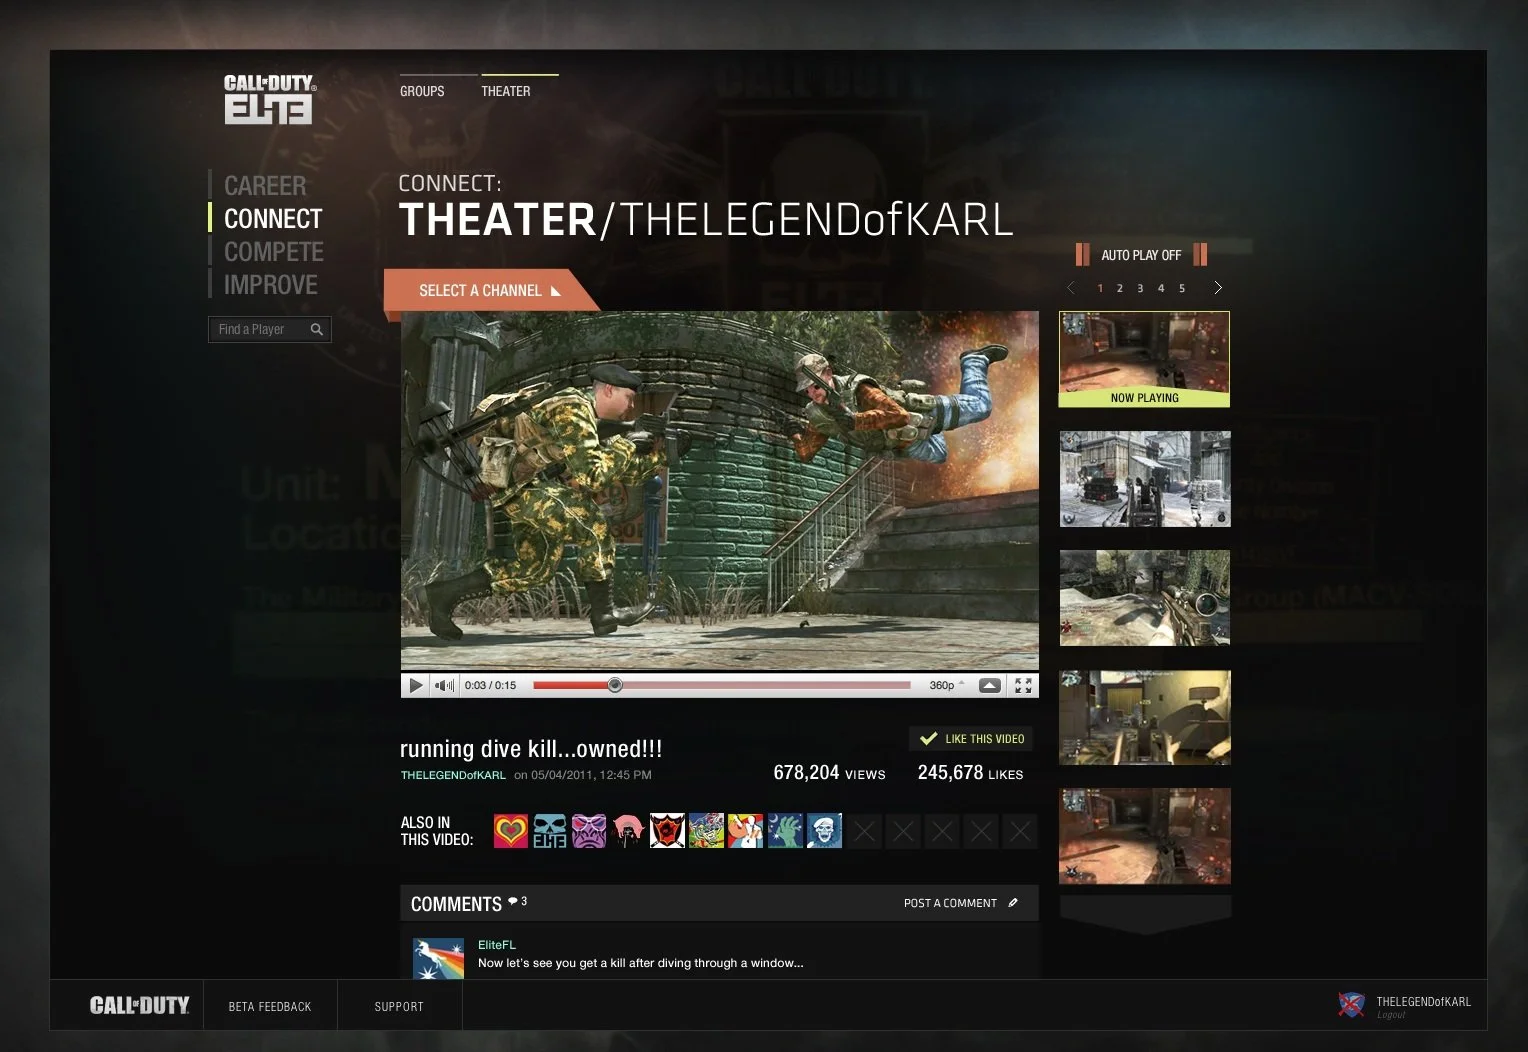Click the Beta Feedback link in footer
1528x1052 pixels.
coord(270,1006)
